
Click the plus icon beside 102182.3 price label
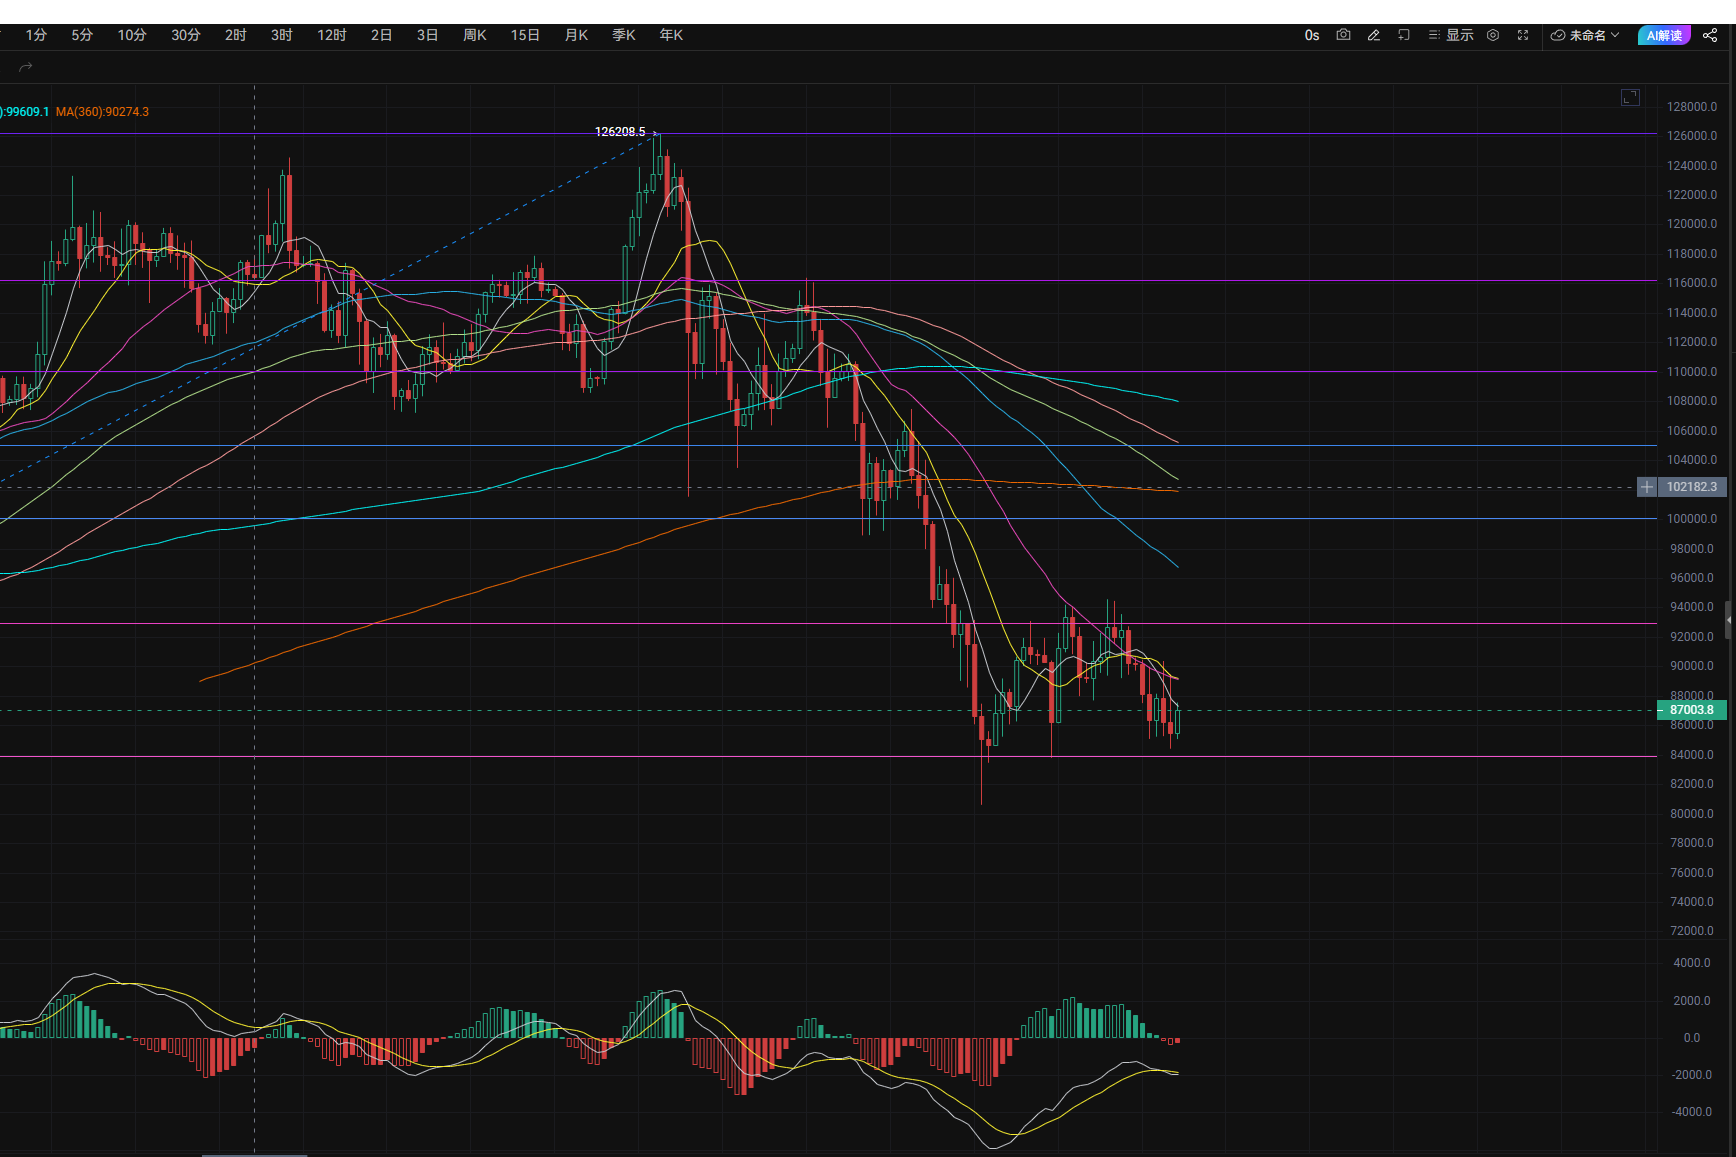click(1646, 487)
